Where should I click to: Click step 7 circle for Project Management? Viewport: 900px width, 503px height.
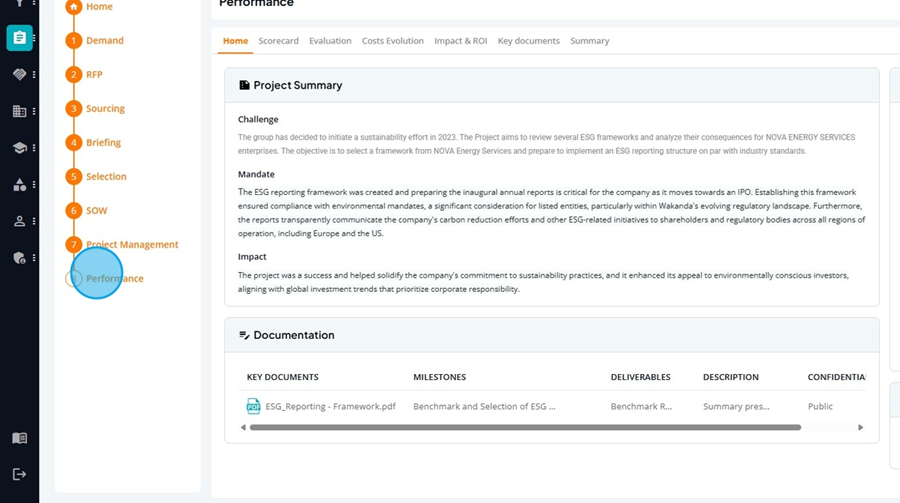[x=73, y=244]
